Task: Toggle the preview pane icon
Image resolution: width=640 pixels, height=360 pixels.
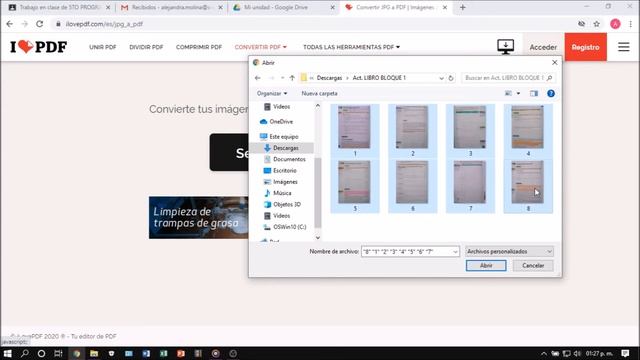Action: 533,93
